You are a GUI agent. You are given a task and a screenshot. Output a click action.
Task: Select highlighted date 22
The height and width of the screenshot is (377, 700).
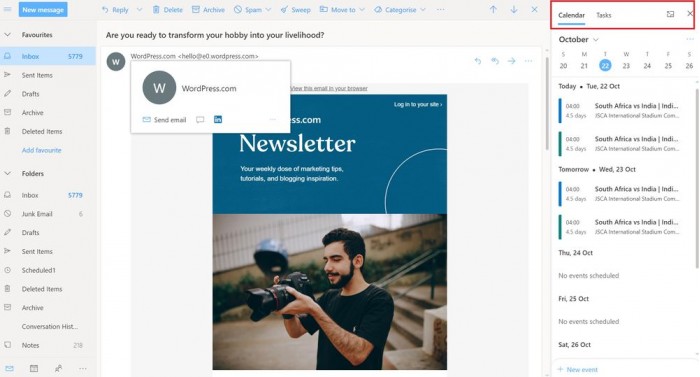[605, 66]
